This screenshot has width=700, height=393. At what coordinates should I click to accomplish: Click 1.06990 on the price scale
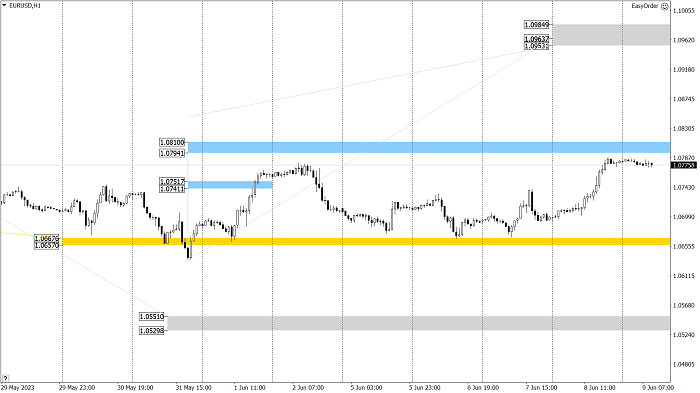click(x=684, y=217)
